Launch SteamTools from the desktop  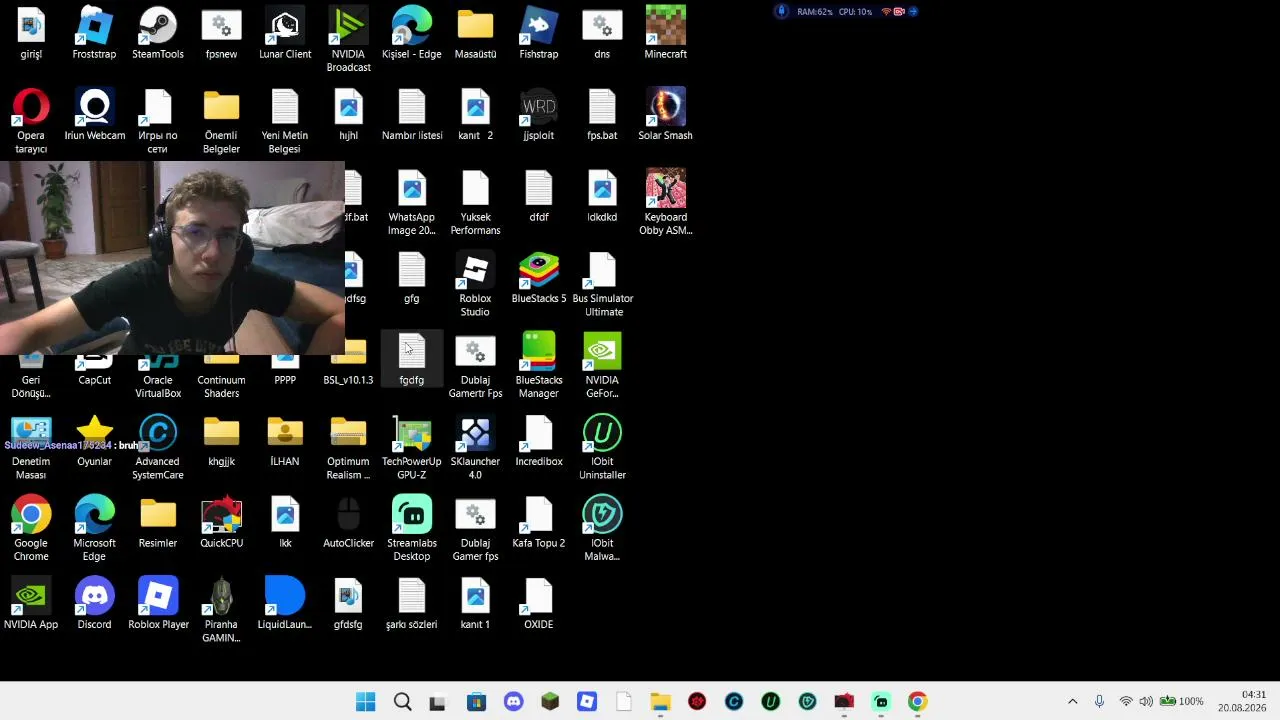point(158,33)
